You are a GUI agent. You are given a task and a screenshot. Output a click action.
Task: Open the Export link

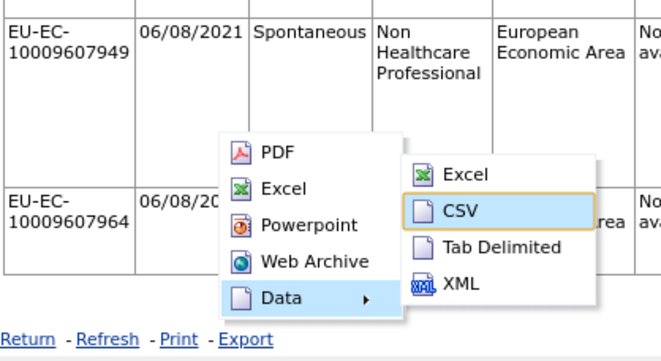[x=246, y=339]
